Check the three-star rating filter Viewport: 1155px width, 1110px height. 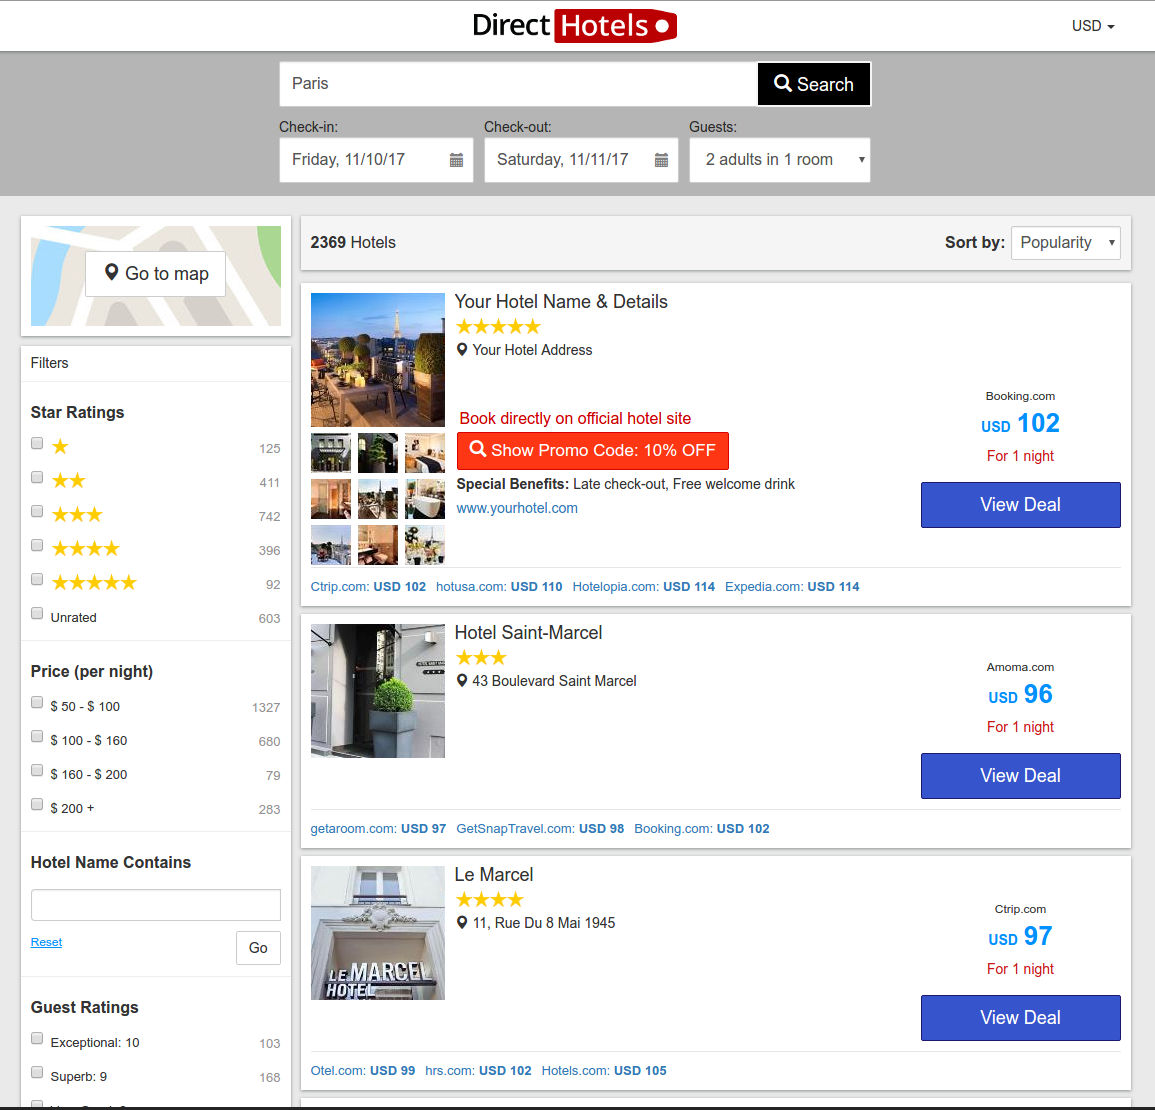(37, 511)
